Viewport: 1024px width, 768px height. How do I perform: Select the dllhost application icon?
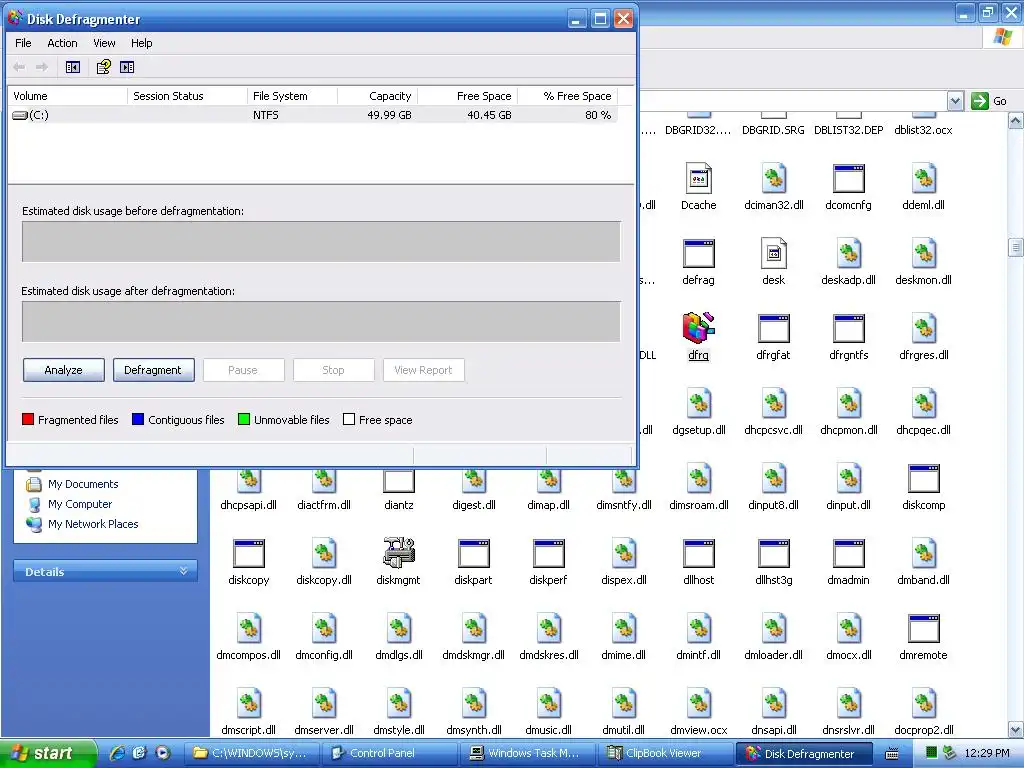click(x=698, y=554)
